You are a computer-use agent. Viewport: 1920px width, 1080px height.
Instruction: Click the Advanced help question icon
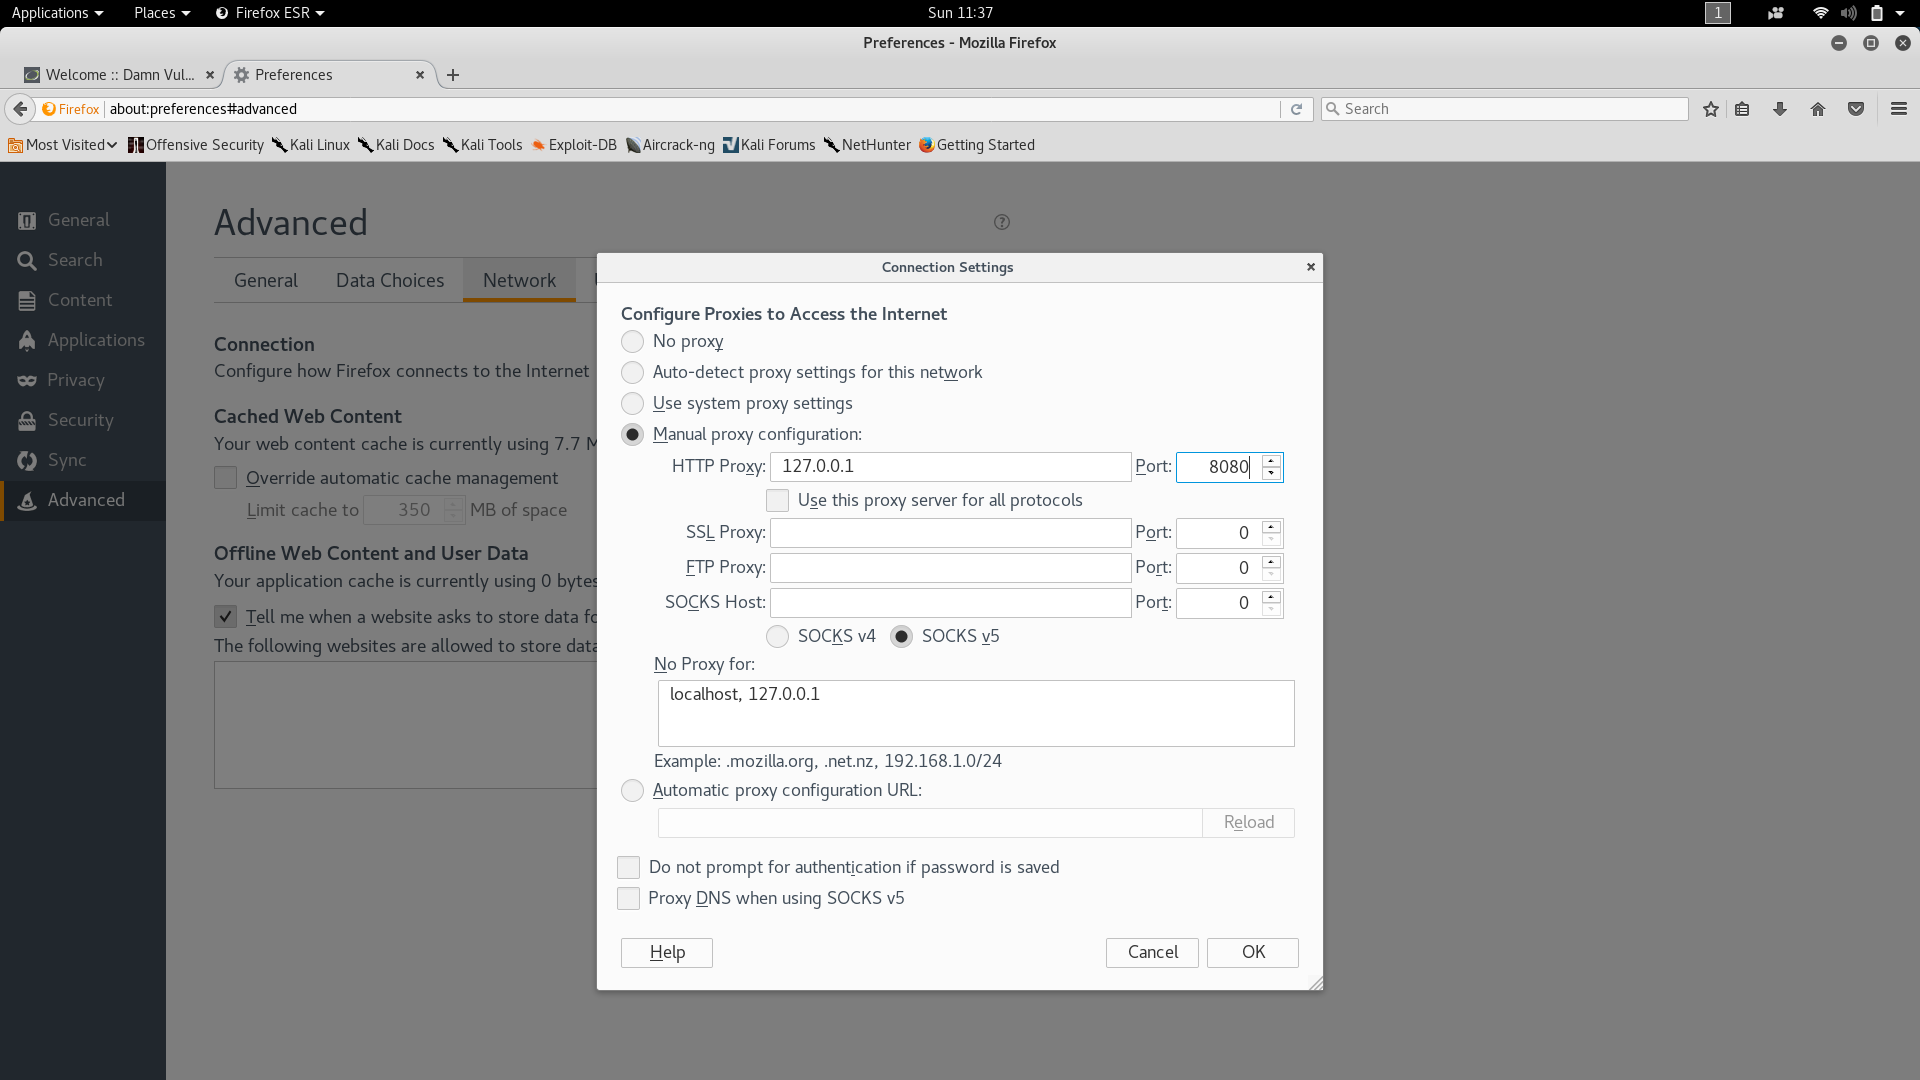(1002, 222)
